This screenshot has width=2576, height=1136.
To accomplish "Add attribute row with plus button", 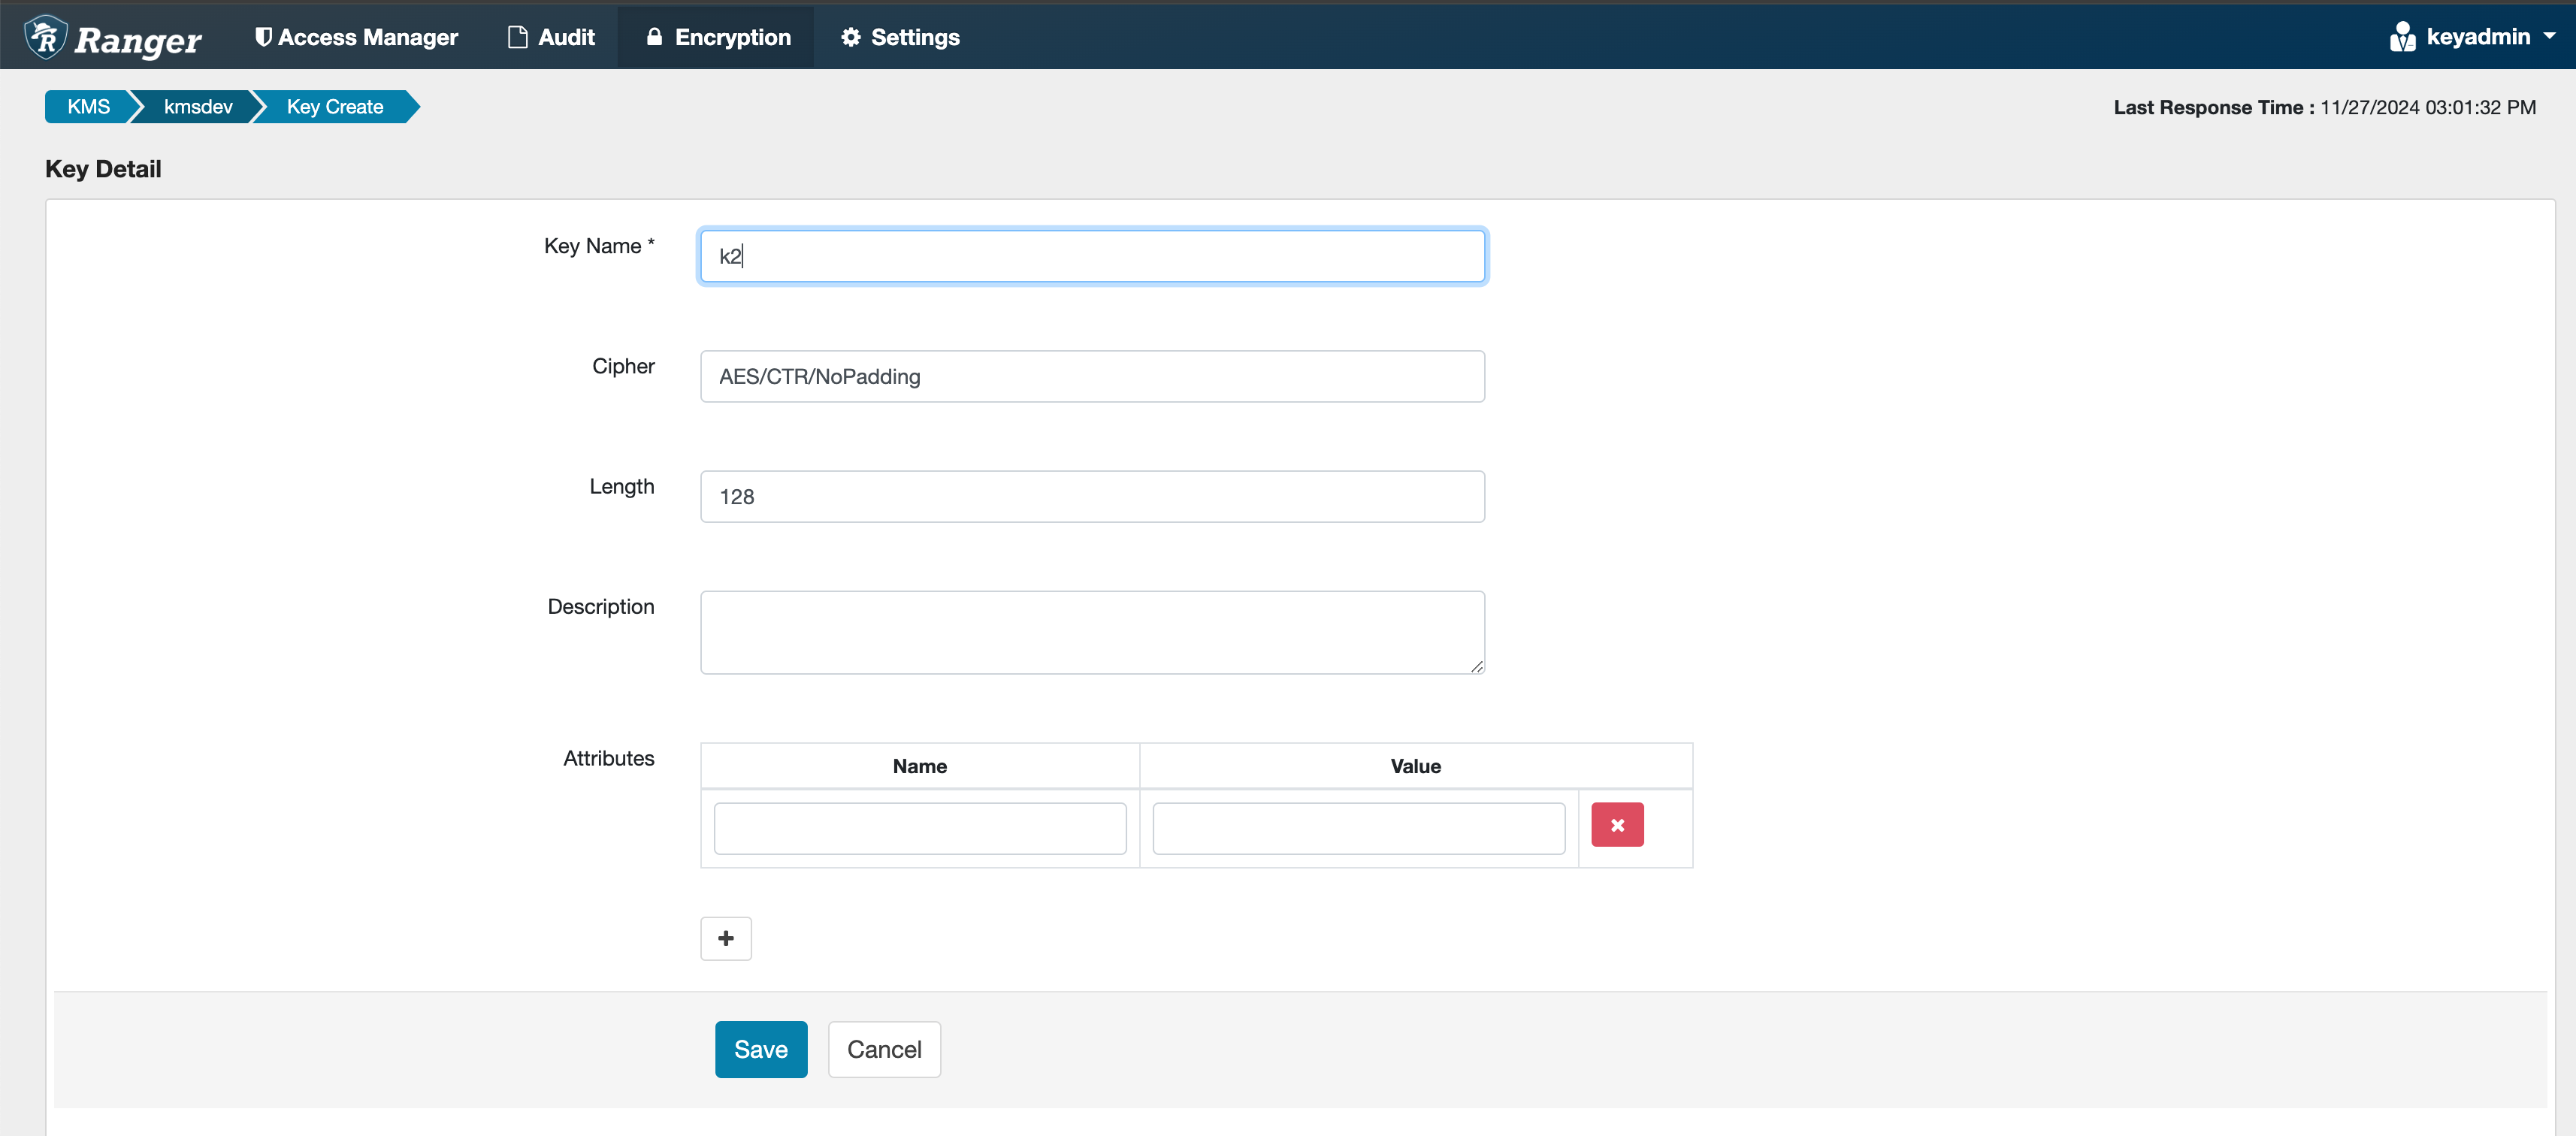I will tap(725, 938).
